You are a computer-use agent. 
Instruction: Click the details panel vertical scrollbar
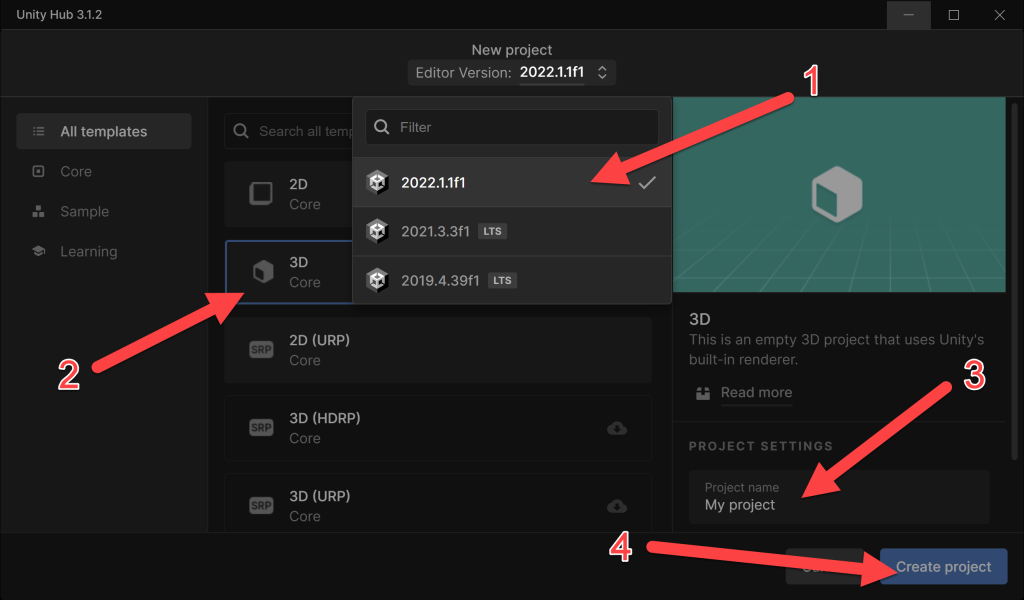click(x=1014, y=281)
